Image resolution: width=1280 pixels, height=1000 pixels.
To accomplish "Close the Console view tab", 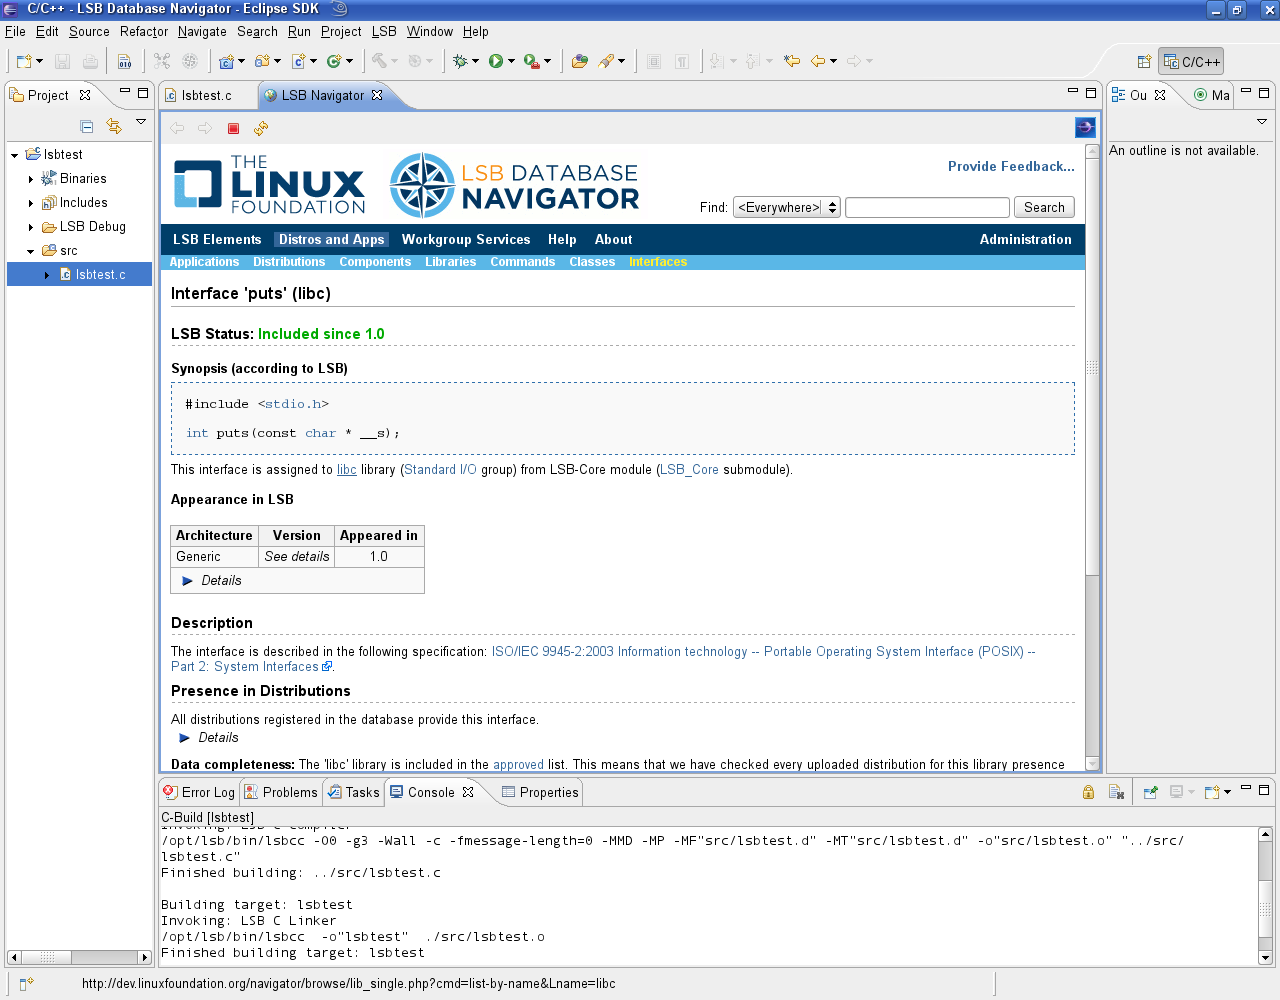I will [468, 792].
